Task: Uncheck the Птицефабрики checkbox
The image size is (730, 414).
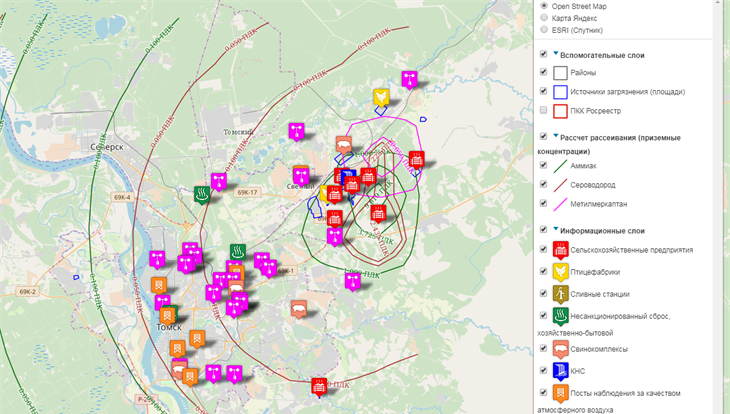Action: tap(543, 271)
